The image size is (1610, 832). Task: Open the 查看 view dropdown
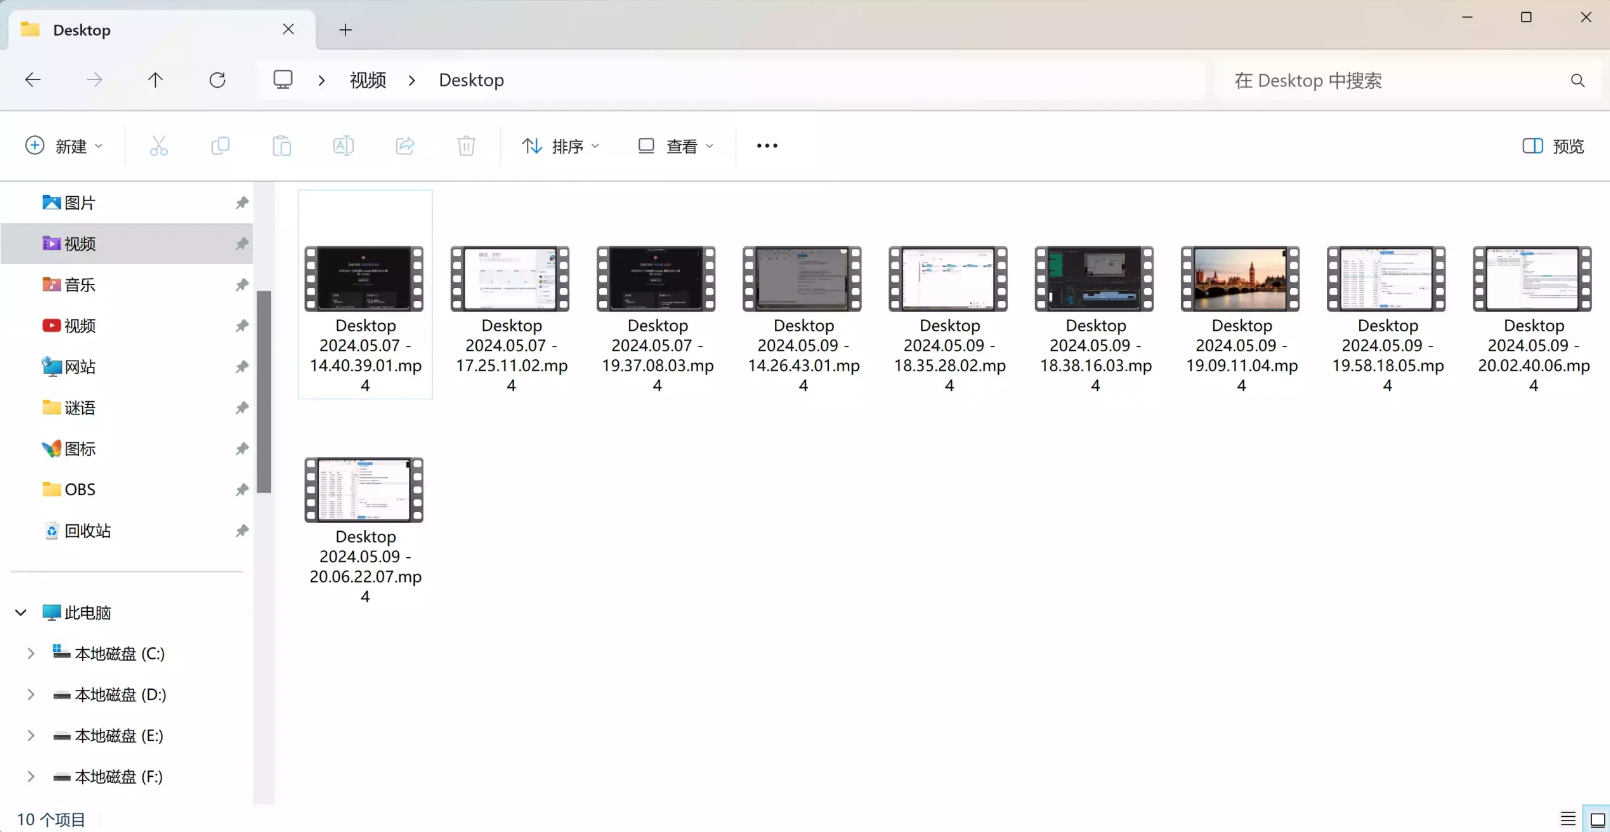tap(676, 146)
